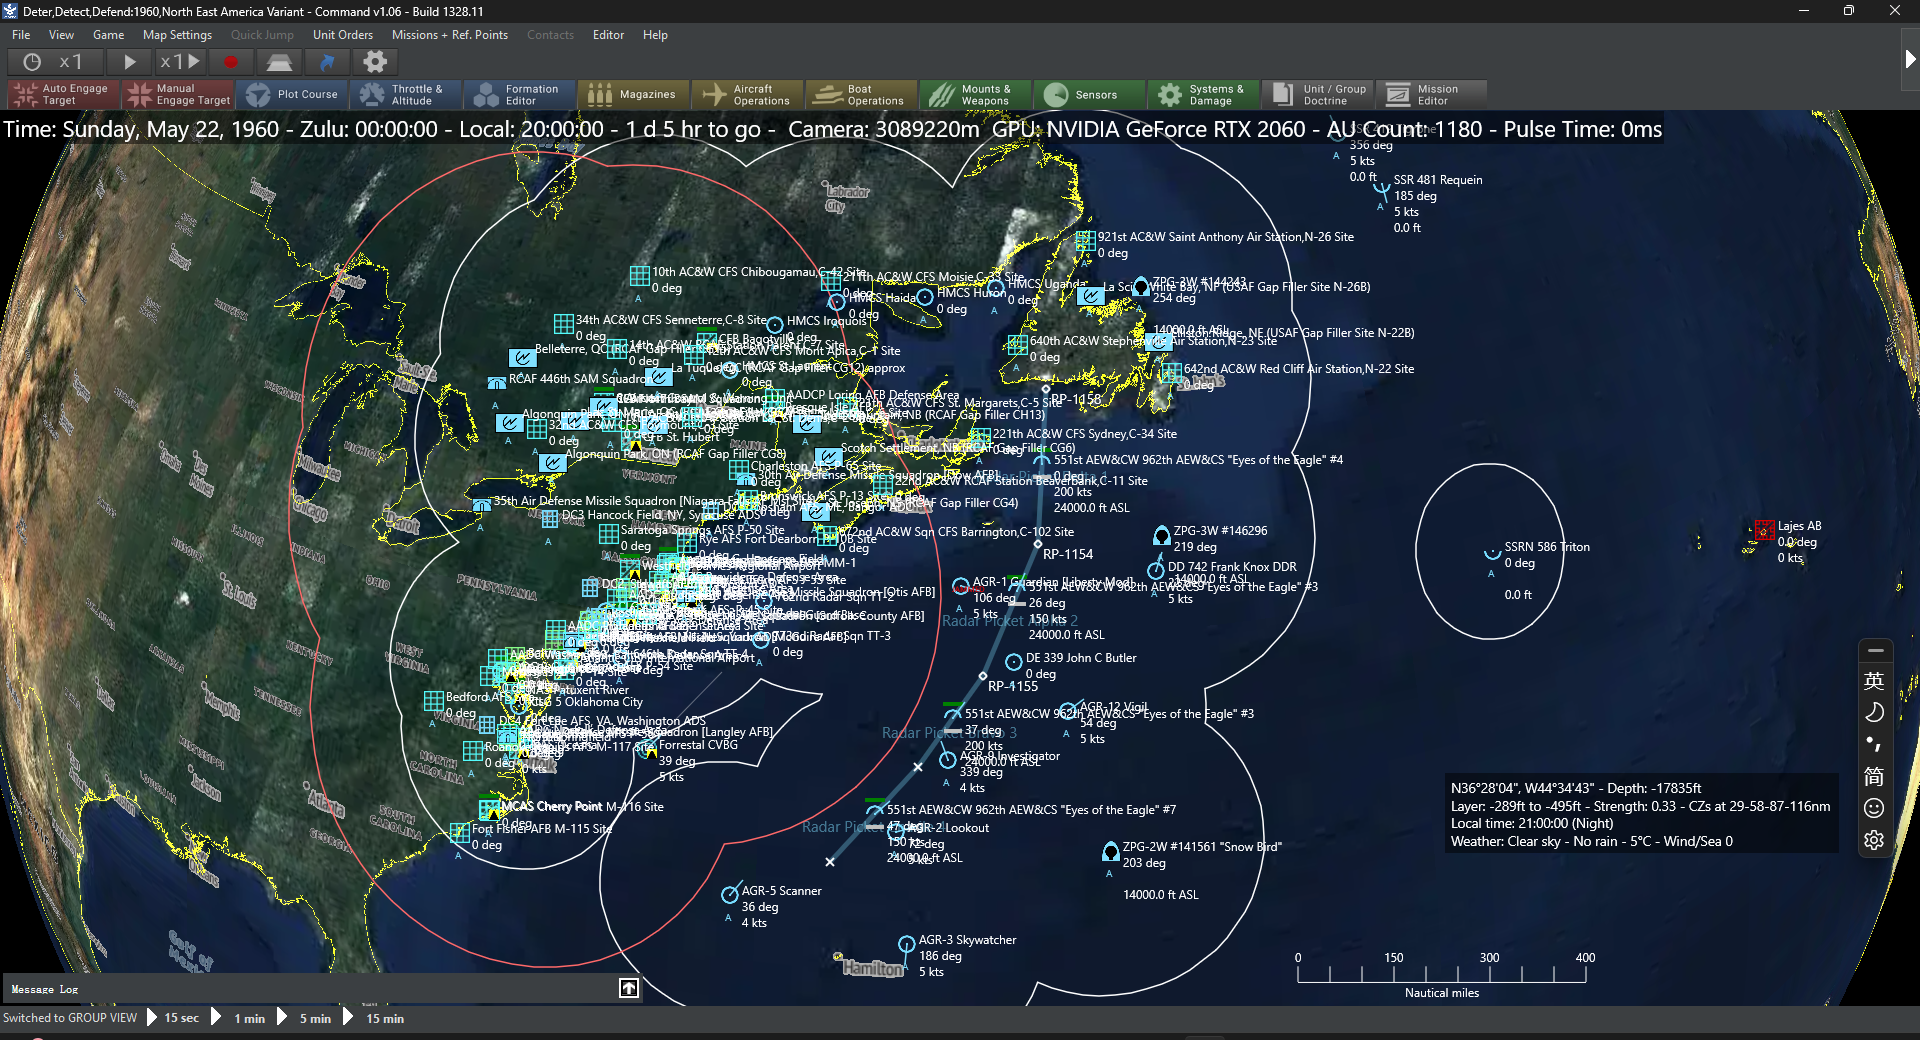Select the Fort Fisher AFB M-115 site icon
The width and height of the screenshot is (1920, 1040).
point(460,832)
